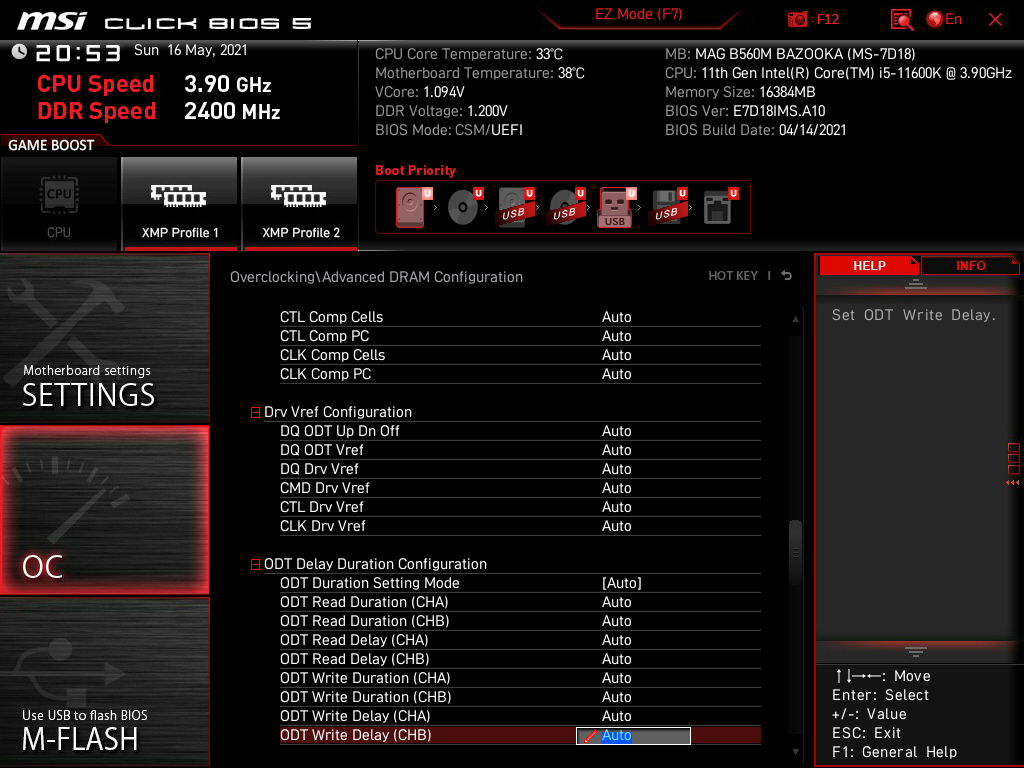Select the USB key boot device icon
This screenshot has height=768, width=1024.
tap(616, 207)
